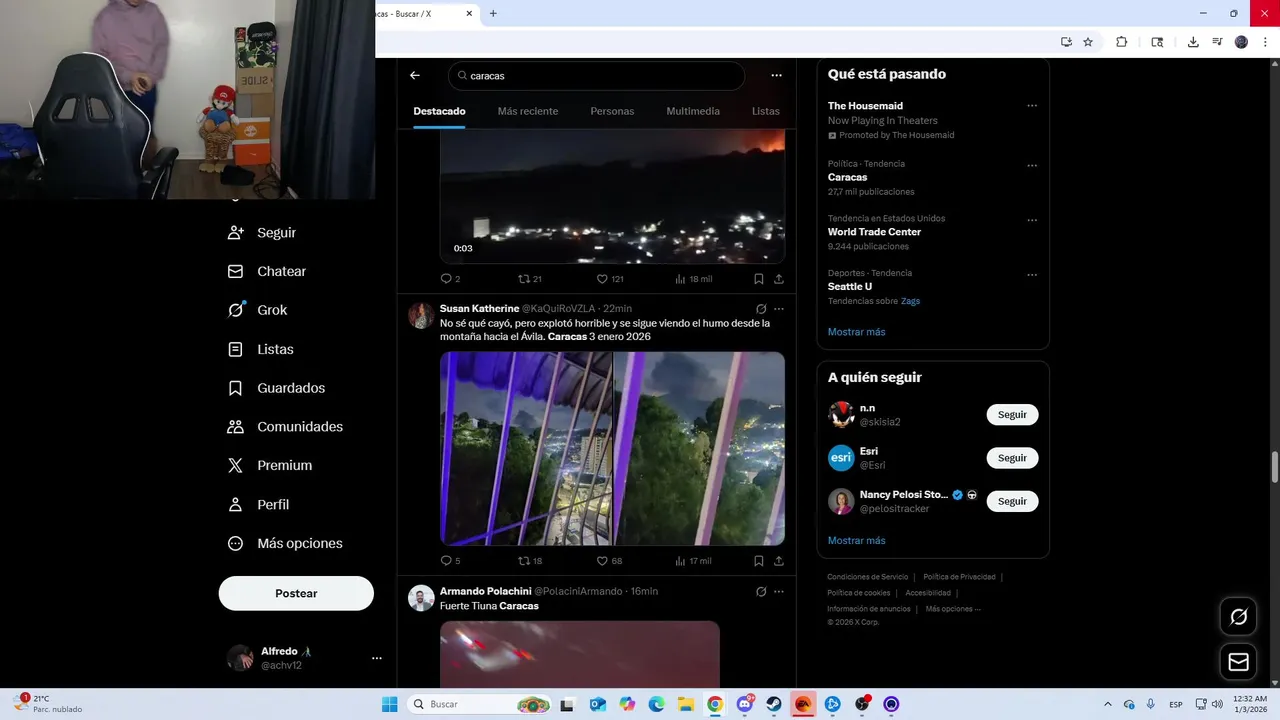Like Susan Katherine post with 68 likes

click(609, 561)
